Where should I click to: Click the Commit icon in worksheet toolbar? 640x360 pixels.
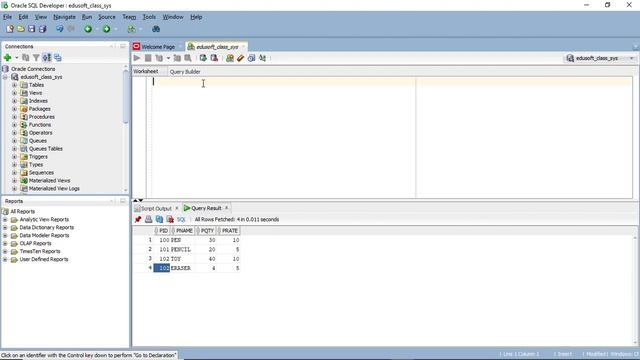(x=203, y=58)
